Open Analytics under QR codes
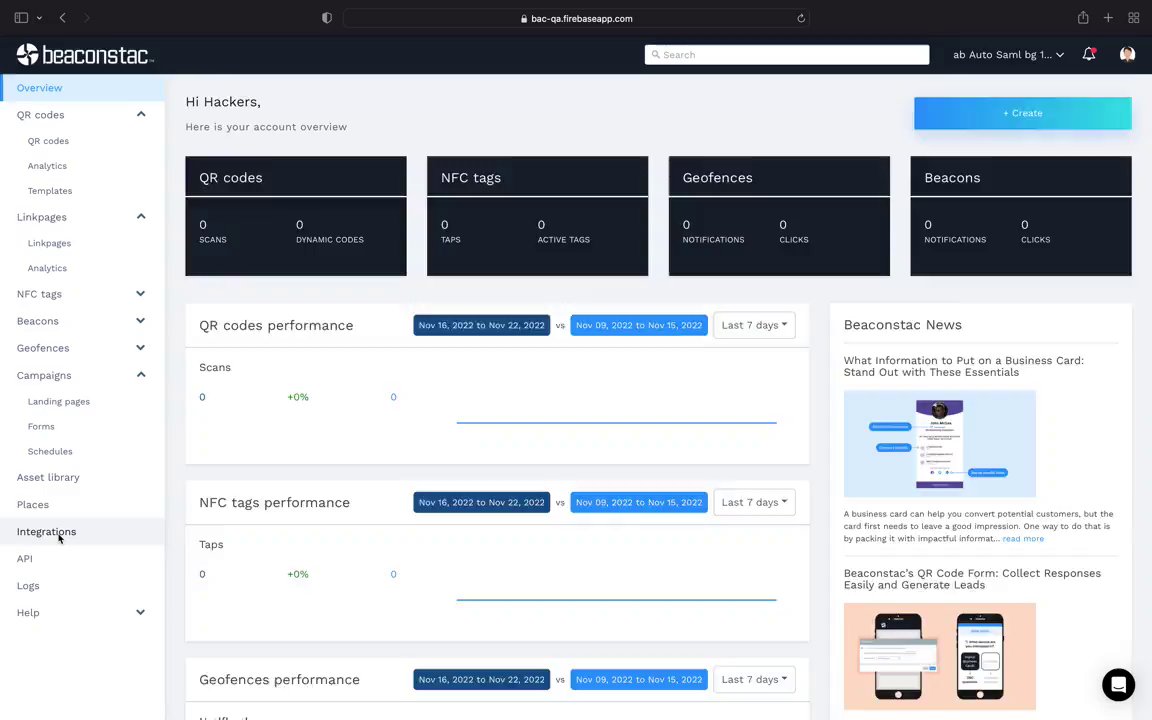Image resolution: width=1152 pixels, height=720 pixels. tap(47, 166)
